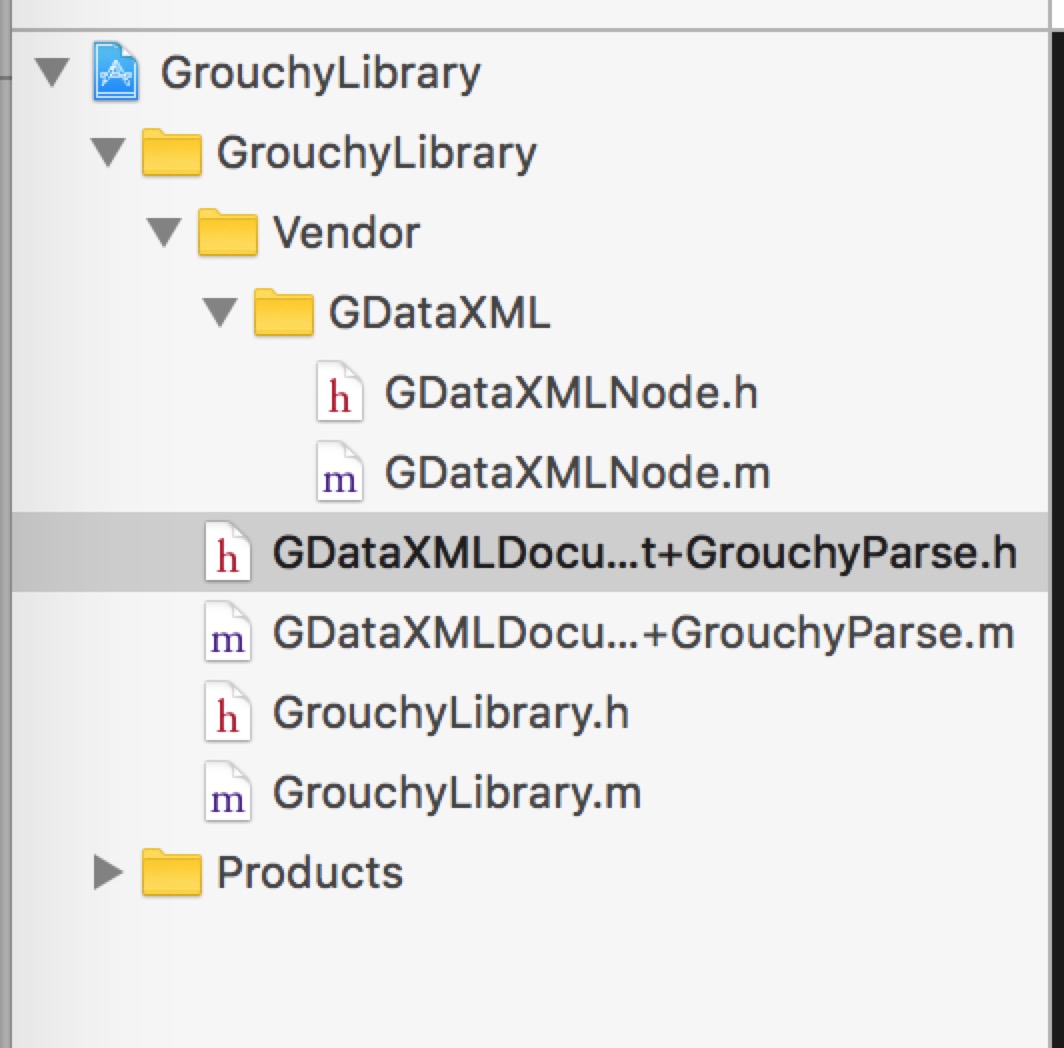Screen dimensions: 1064x1048
Task: Click the Vendor folder icon
Action: click(228, 233)
